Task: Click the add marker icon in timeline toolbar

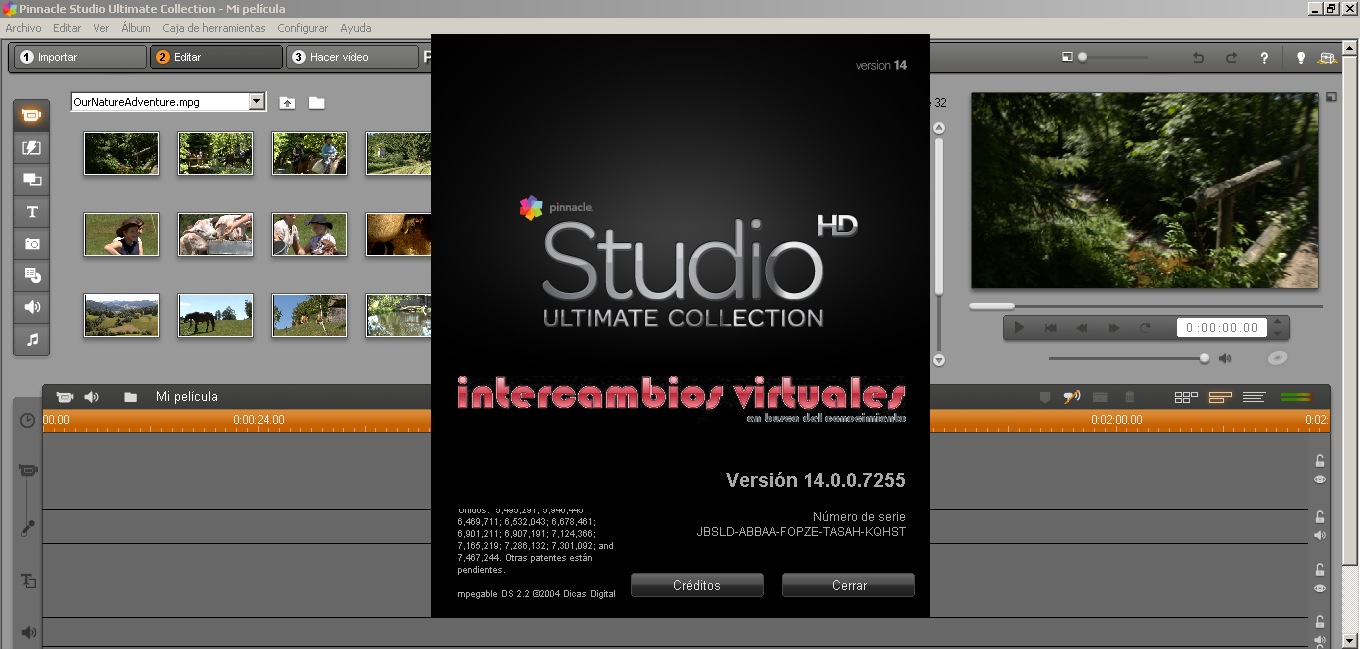Action: point(1045,397)
